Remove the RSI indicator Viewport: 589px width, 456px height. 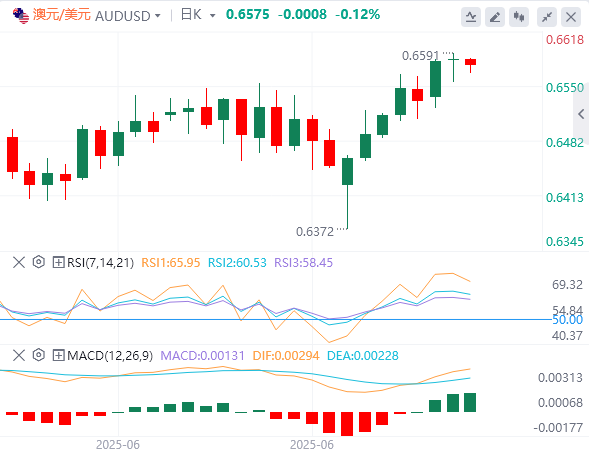[x=19, y=262]
